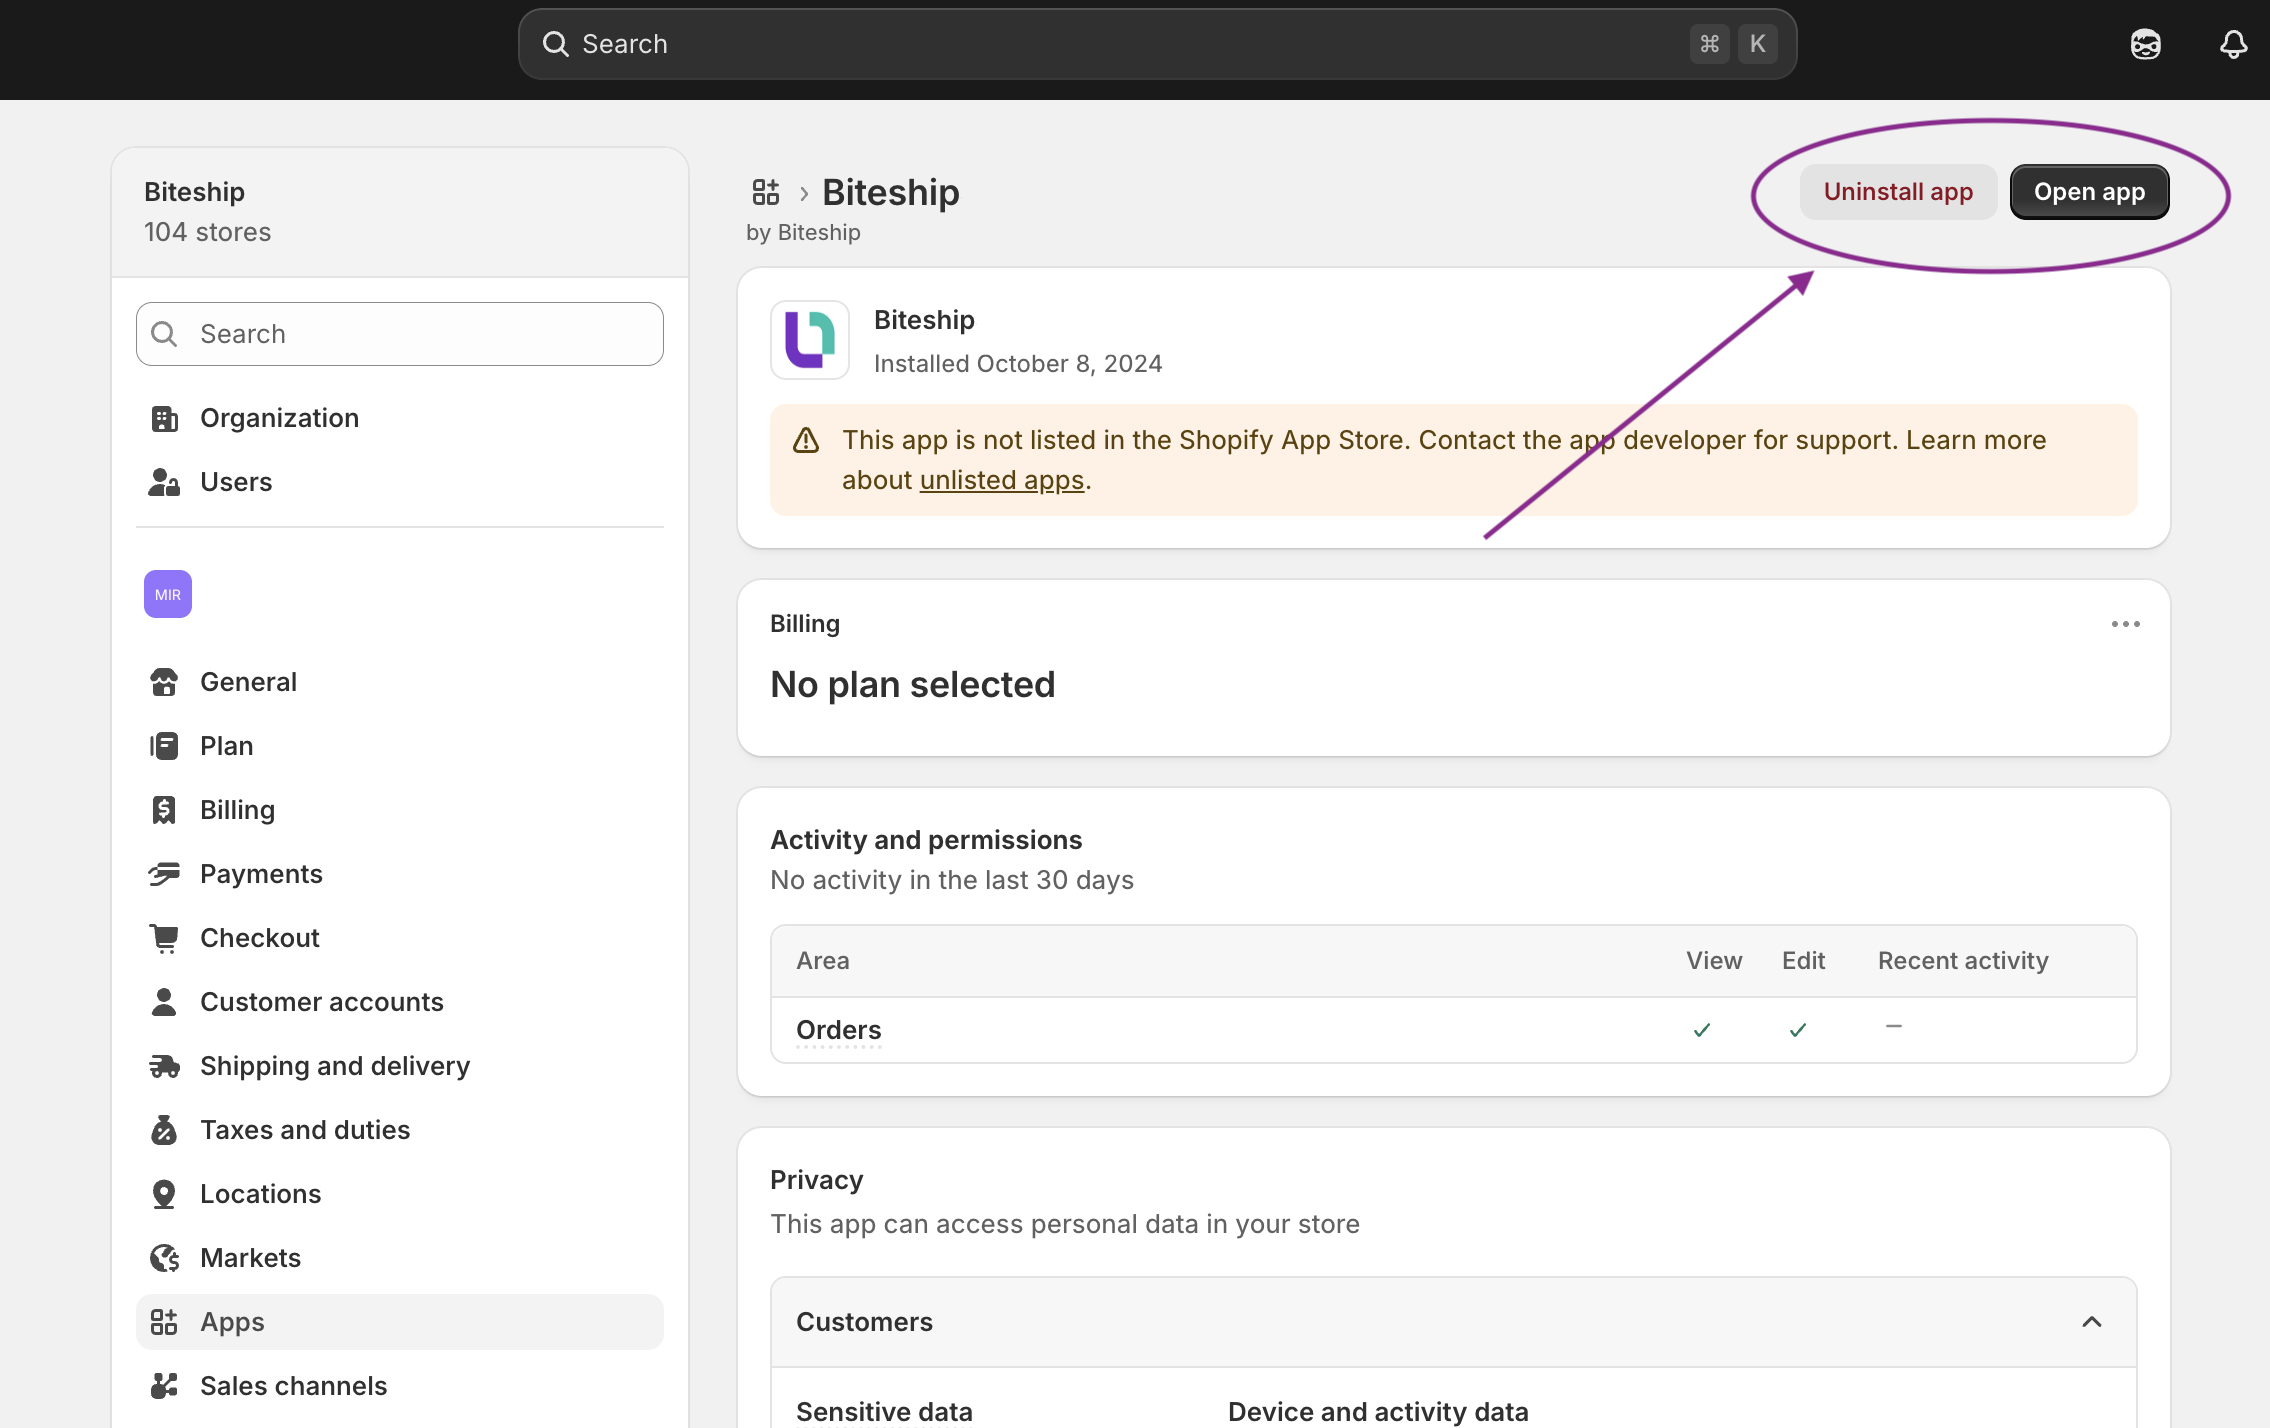Click the Orders View checkmark
Viewport: 2270px width, 1428px height.
1702,1030
